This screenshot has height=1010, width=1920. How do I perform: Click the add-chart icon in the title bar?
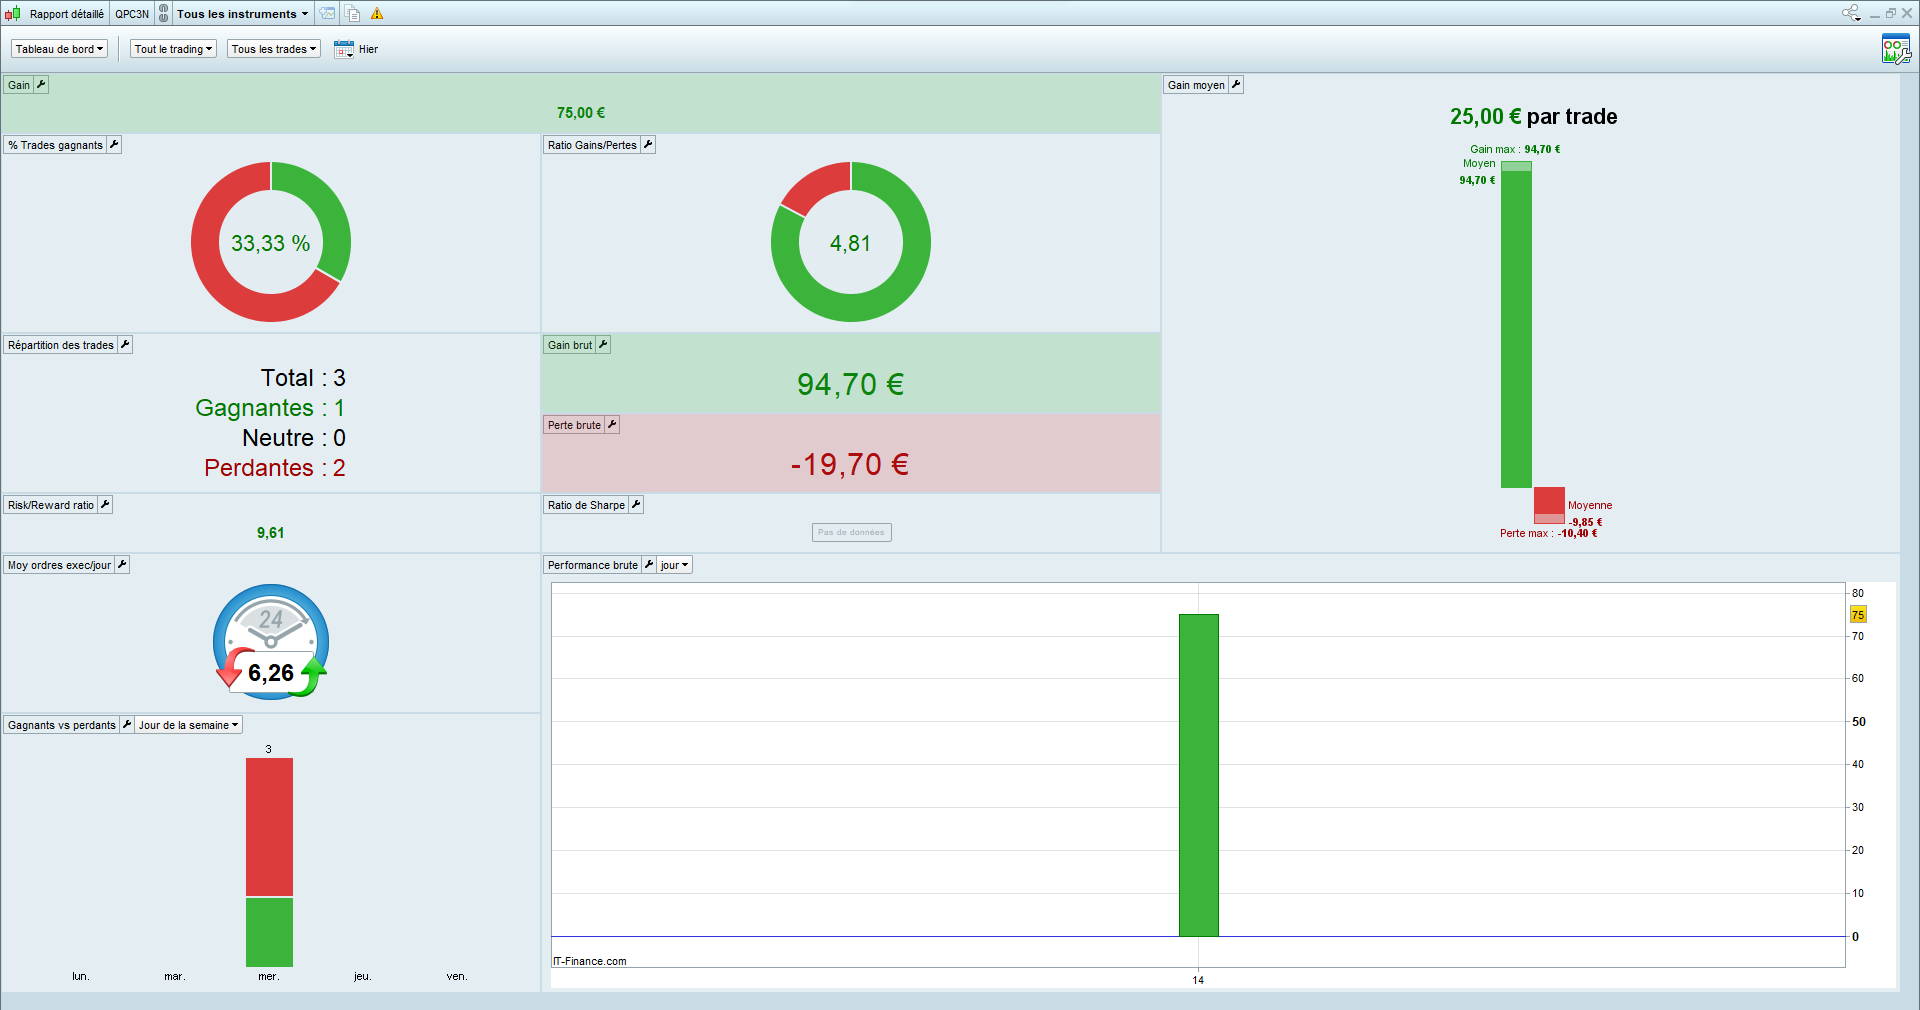point(327,14)
